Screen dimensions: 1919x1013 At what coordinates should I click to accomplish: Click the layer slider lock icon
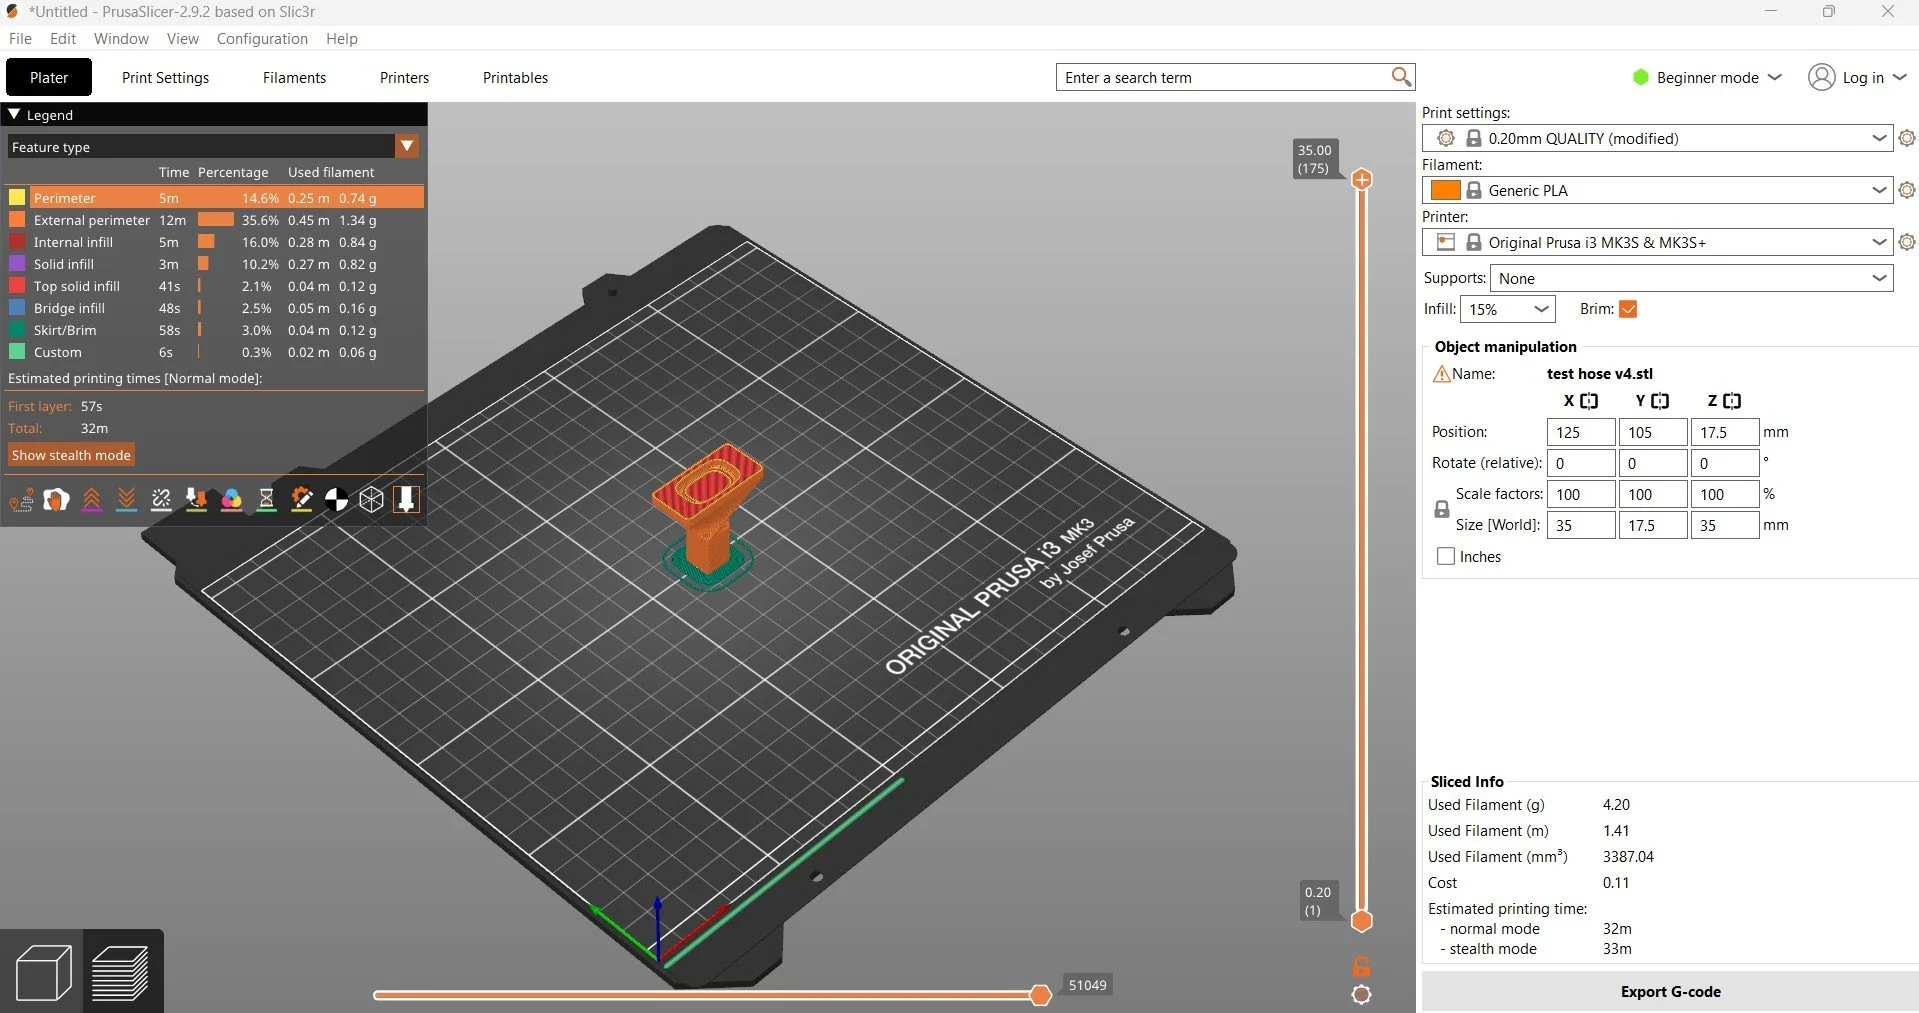pyautogui.click(x=1362, y=967)
